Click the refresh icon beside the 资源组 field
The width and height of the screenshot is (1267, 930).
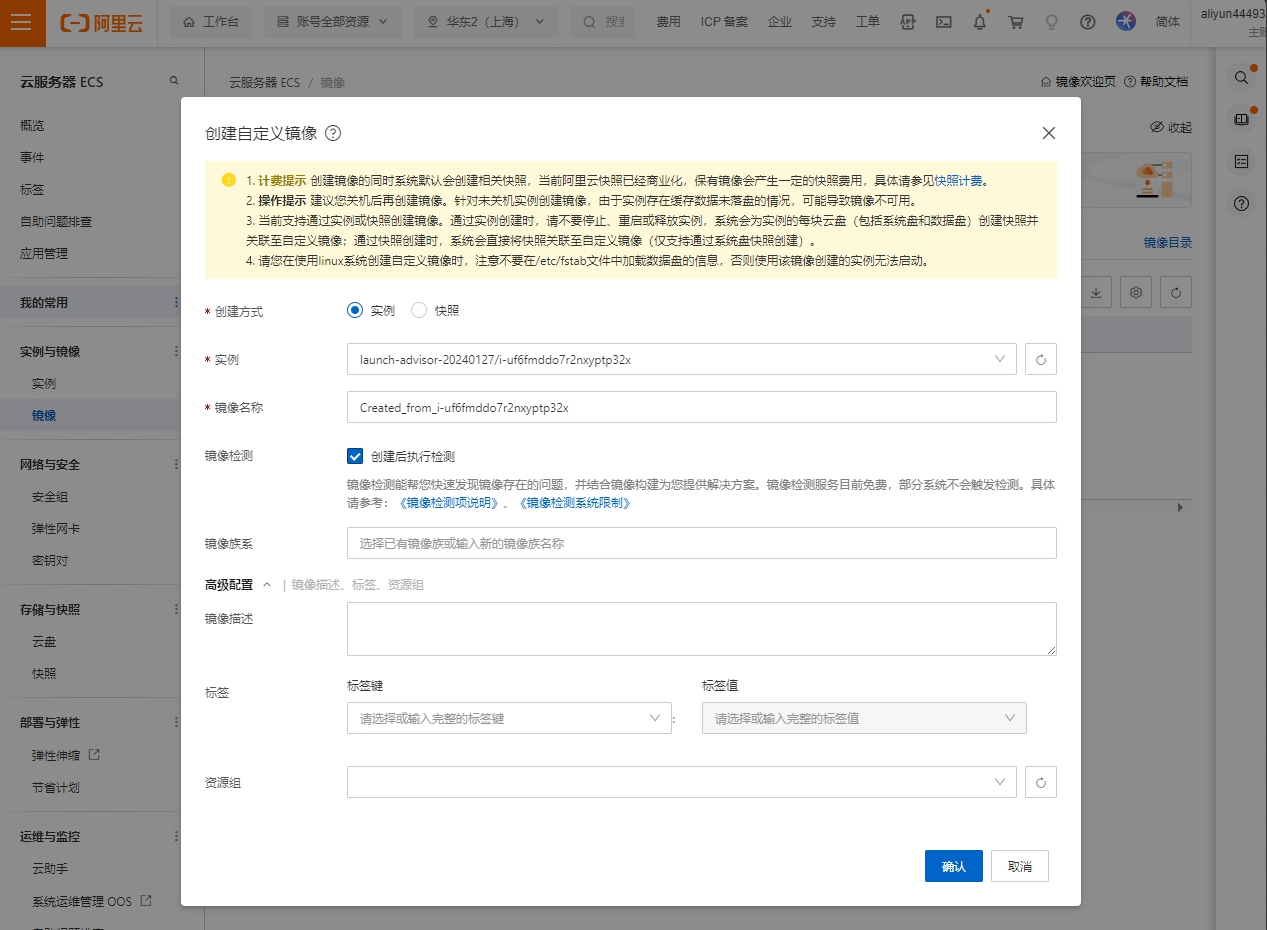click(x=1040, y=782)
